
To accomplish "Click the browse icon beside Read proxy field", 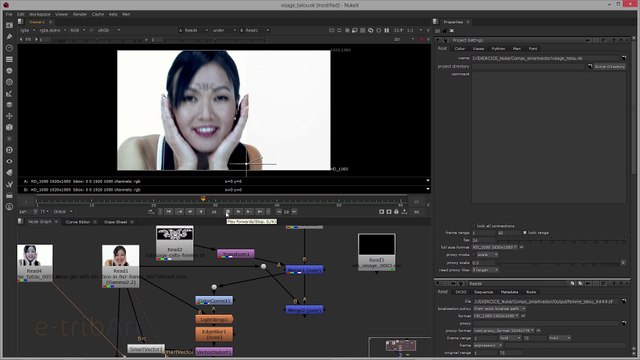I will (x=624, y=323).
